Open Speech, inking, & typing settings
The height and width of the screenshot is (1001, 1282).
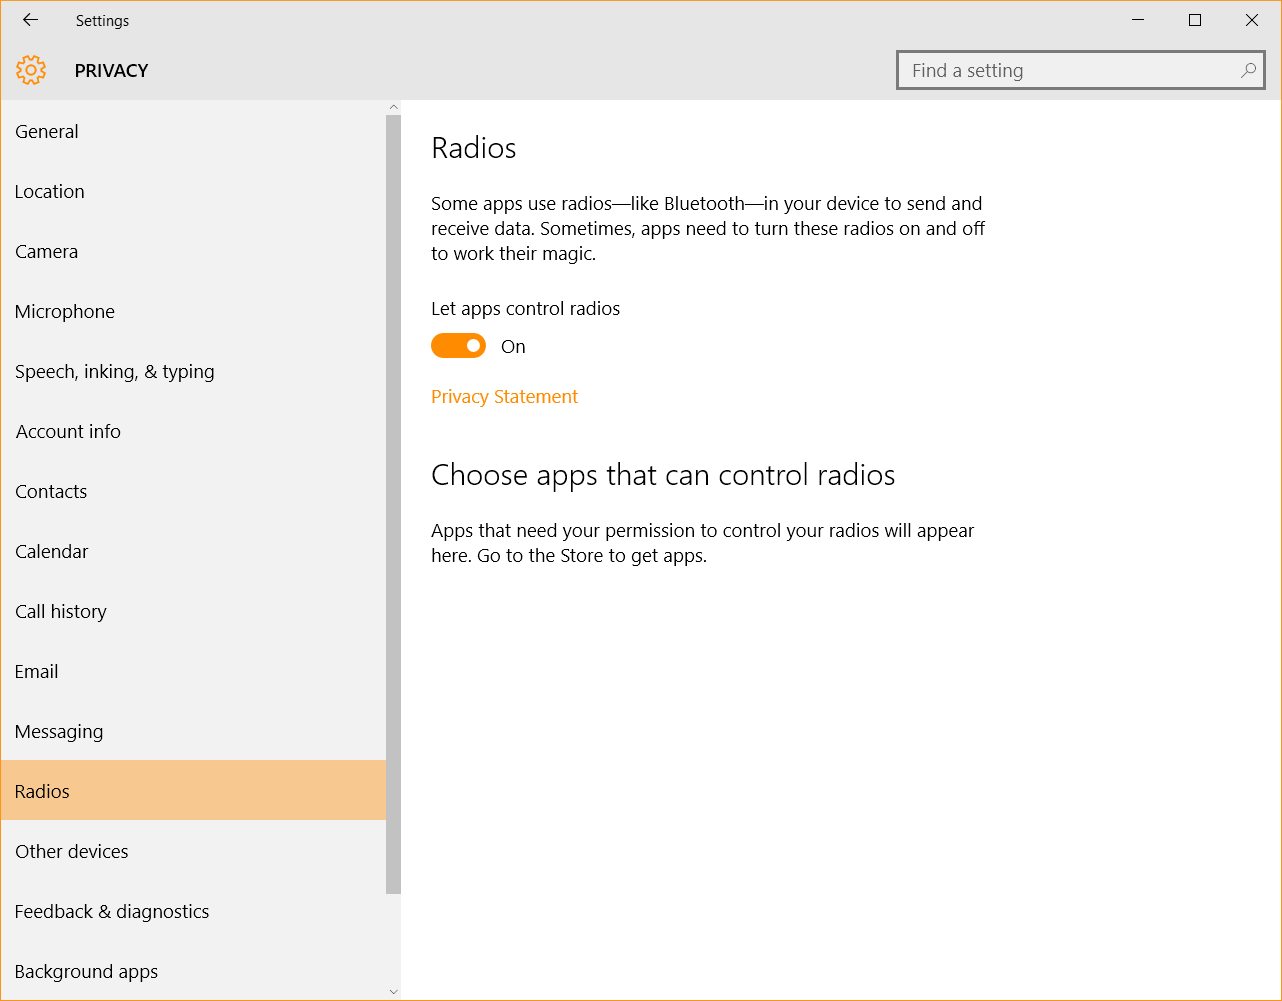click(x=193, y=371)
